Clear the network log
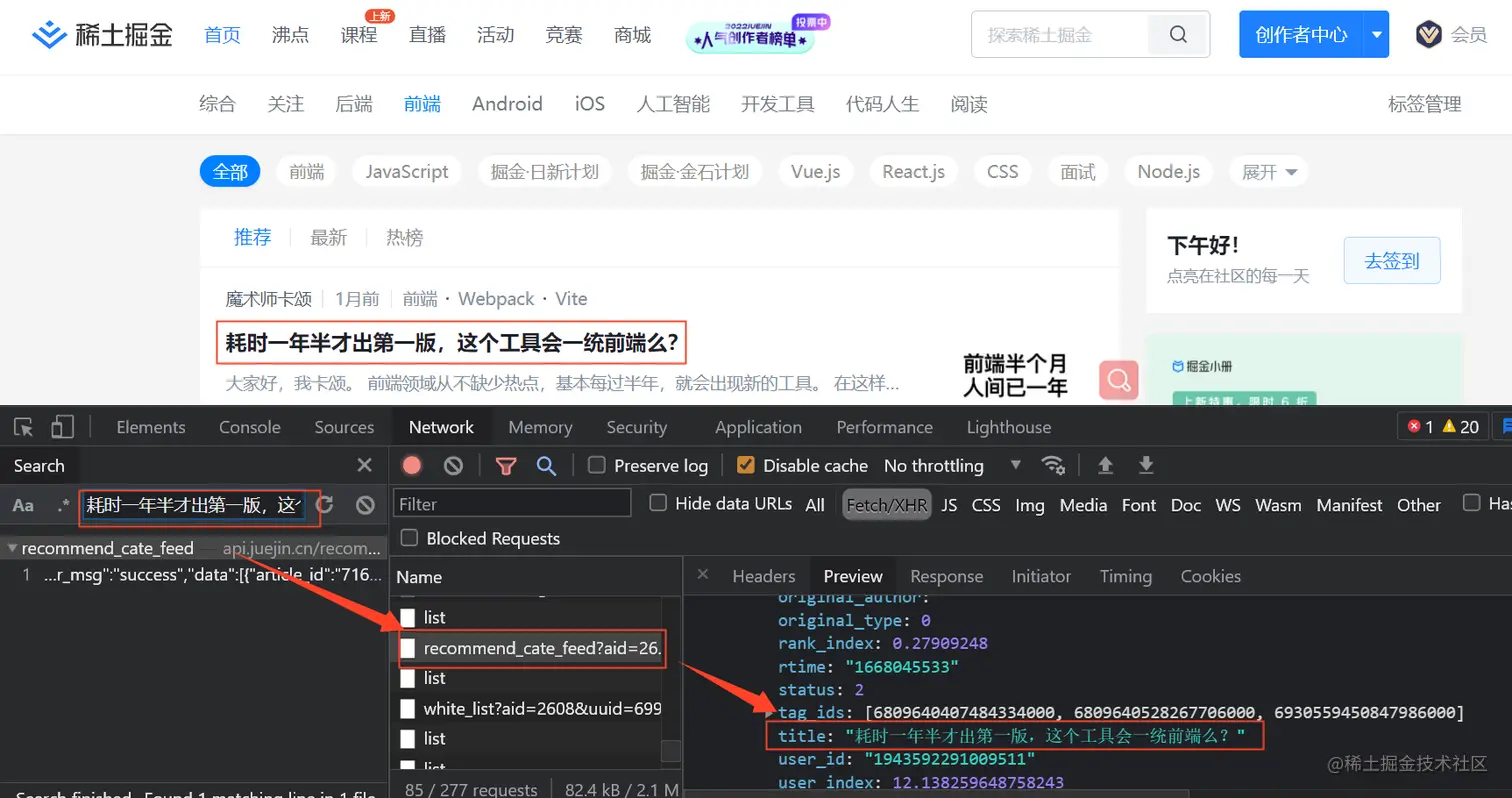This screenshot has height=798, width=1512. pyautogui.click(x=453, y=465)
